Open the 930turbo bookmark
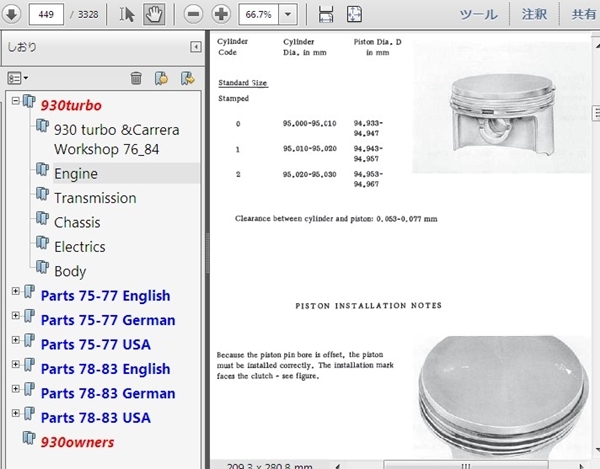The image size is (600, 469). [71, 106]
